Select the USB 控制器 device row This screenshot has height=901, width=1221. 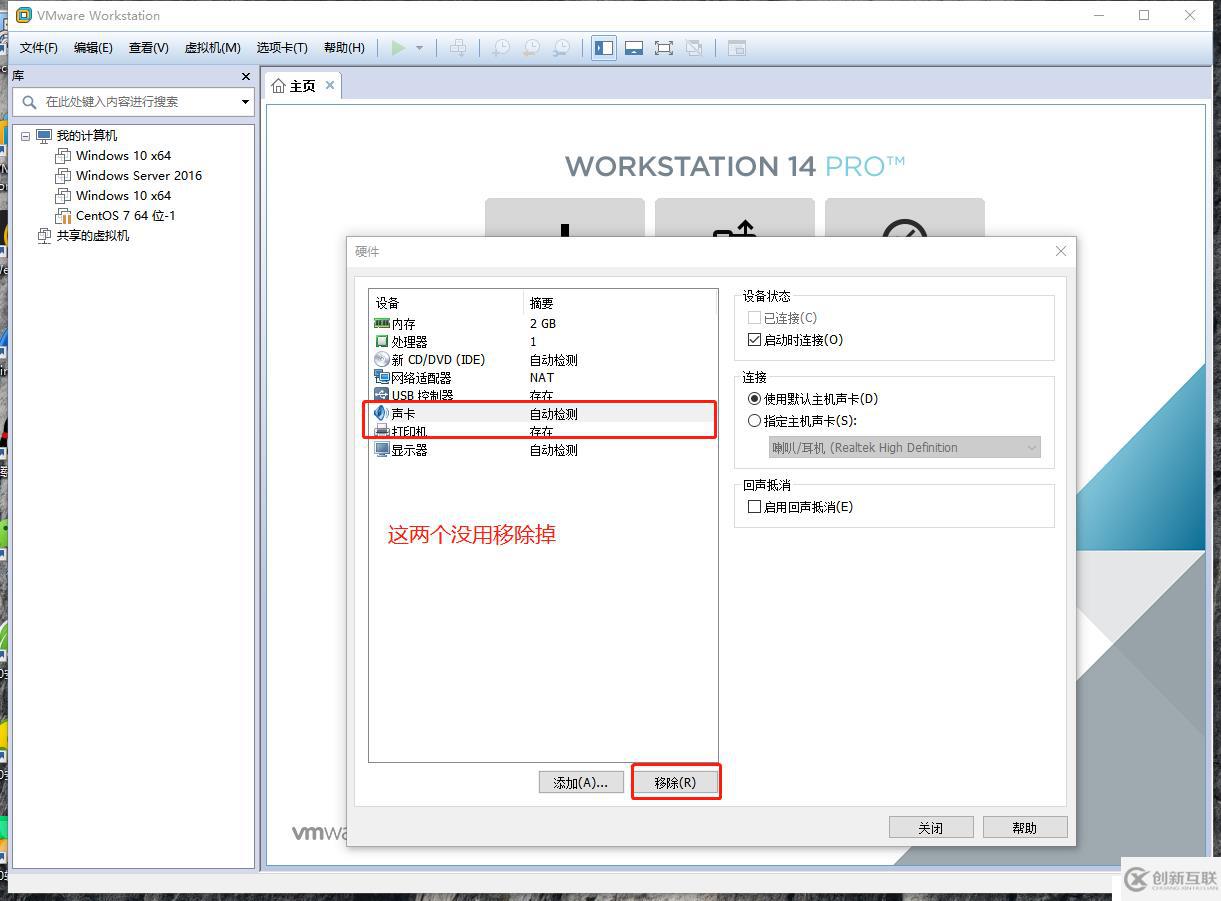pyautogui.click(x=543, y=396)
